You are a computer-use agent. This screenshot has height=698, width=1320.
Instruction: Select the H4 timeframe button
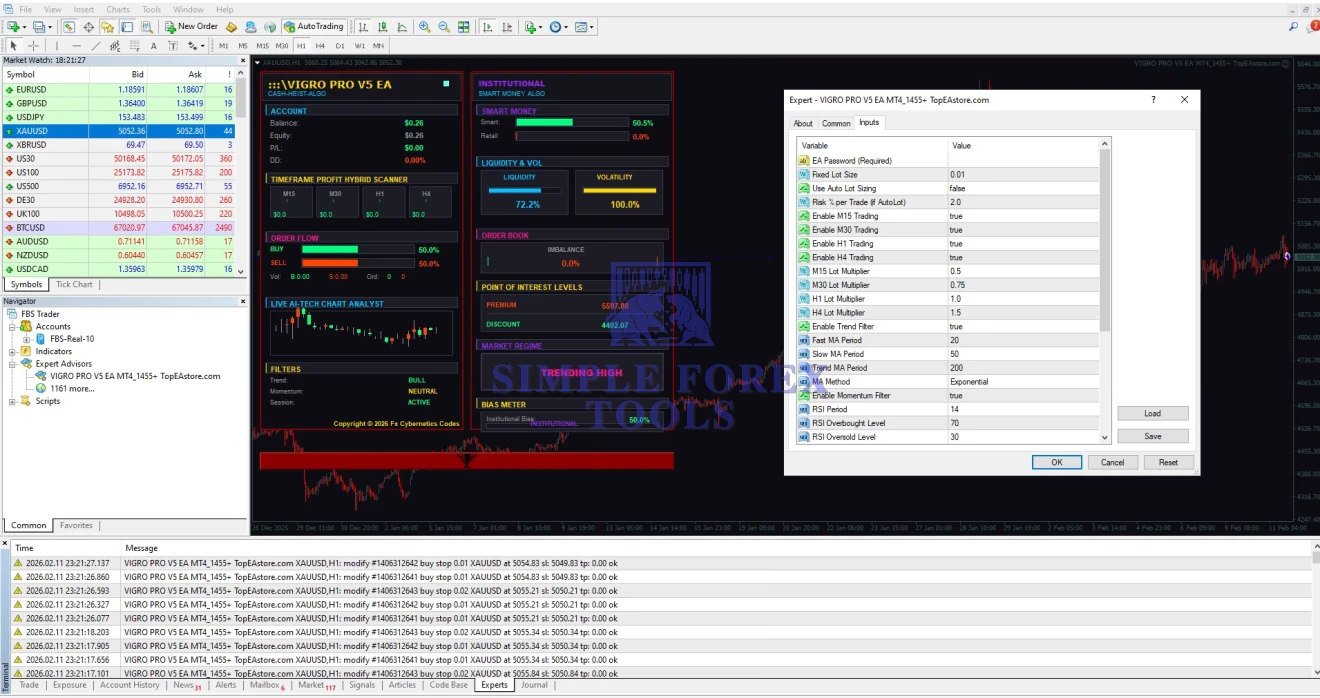point(321,45)
